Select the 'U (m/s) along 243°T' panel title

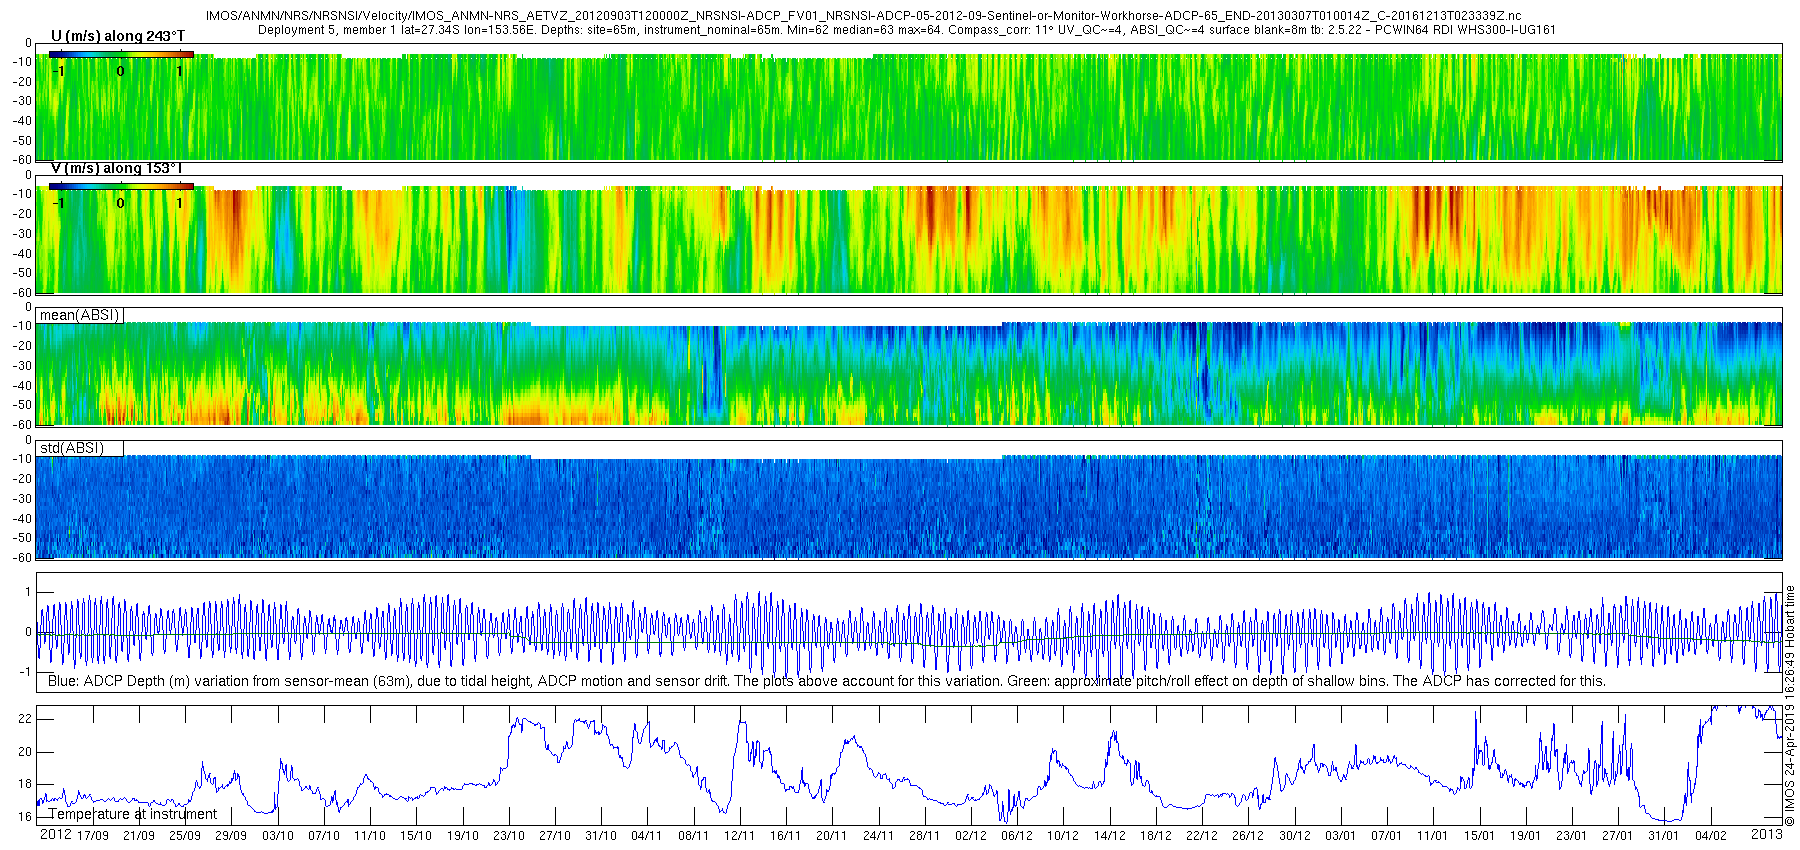118,36
